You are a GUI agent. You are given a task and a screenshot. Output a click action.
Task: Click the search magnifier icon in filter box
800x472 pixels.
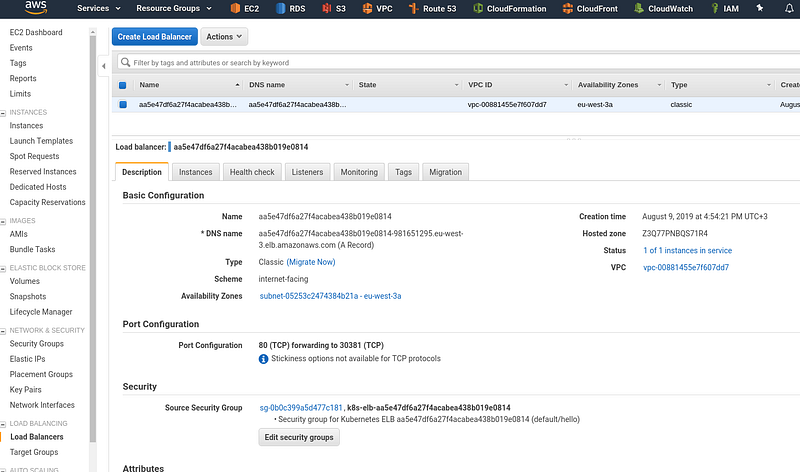click(x=126, y=62)
